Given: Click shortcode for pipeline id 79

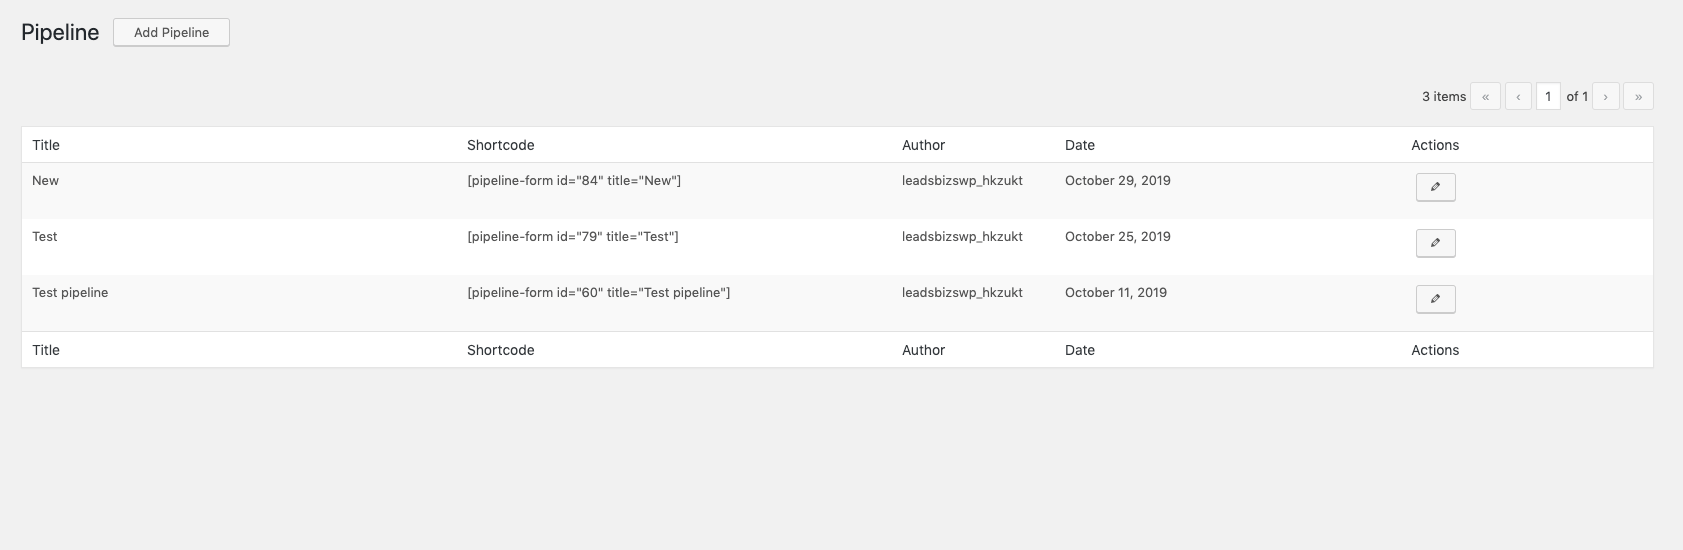Looking at the screenshot, I should (573, 236).
